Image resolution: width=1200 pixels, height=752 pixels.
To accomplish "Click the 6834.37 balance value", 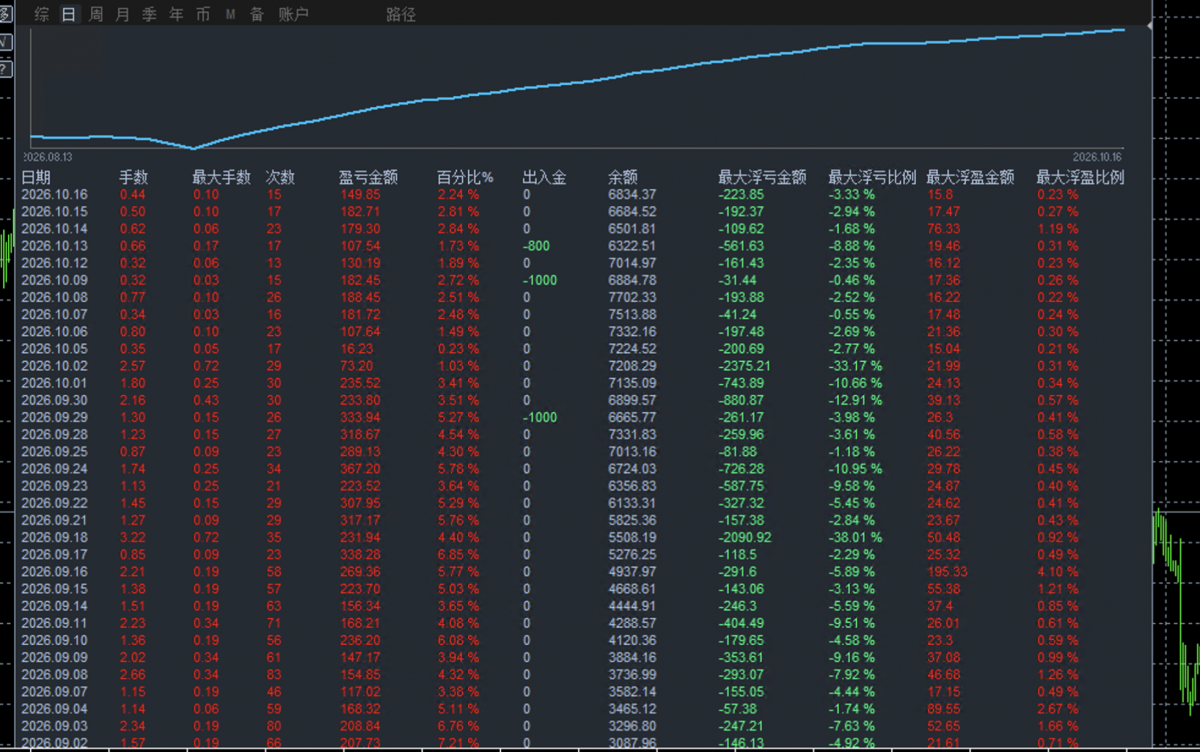I will 632,194.
